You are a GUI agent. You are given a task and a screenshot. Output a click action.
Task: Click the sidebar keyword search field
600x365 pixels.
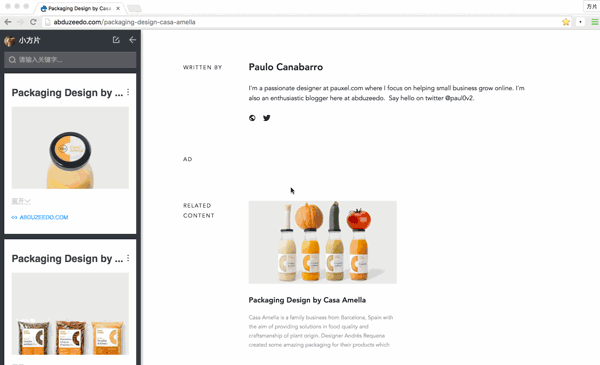click(x=70, y=60)
